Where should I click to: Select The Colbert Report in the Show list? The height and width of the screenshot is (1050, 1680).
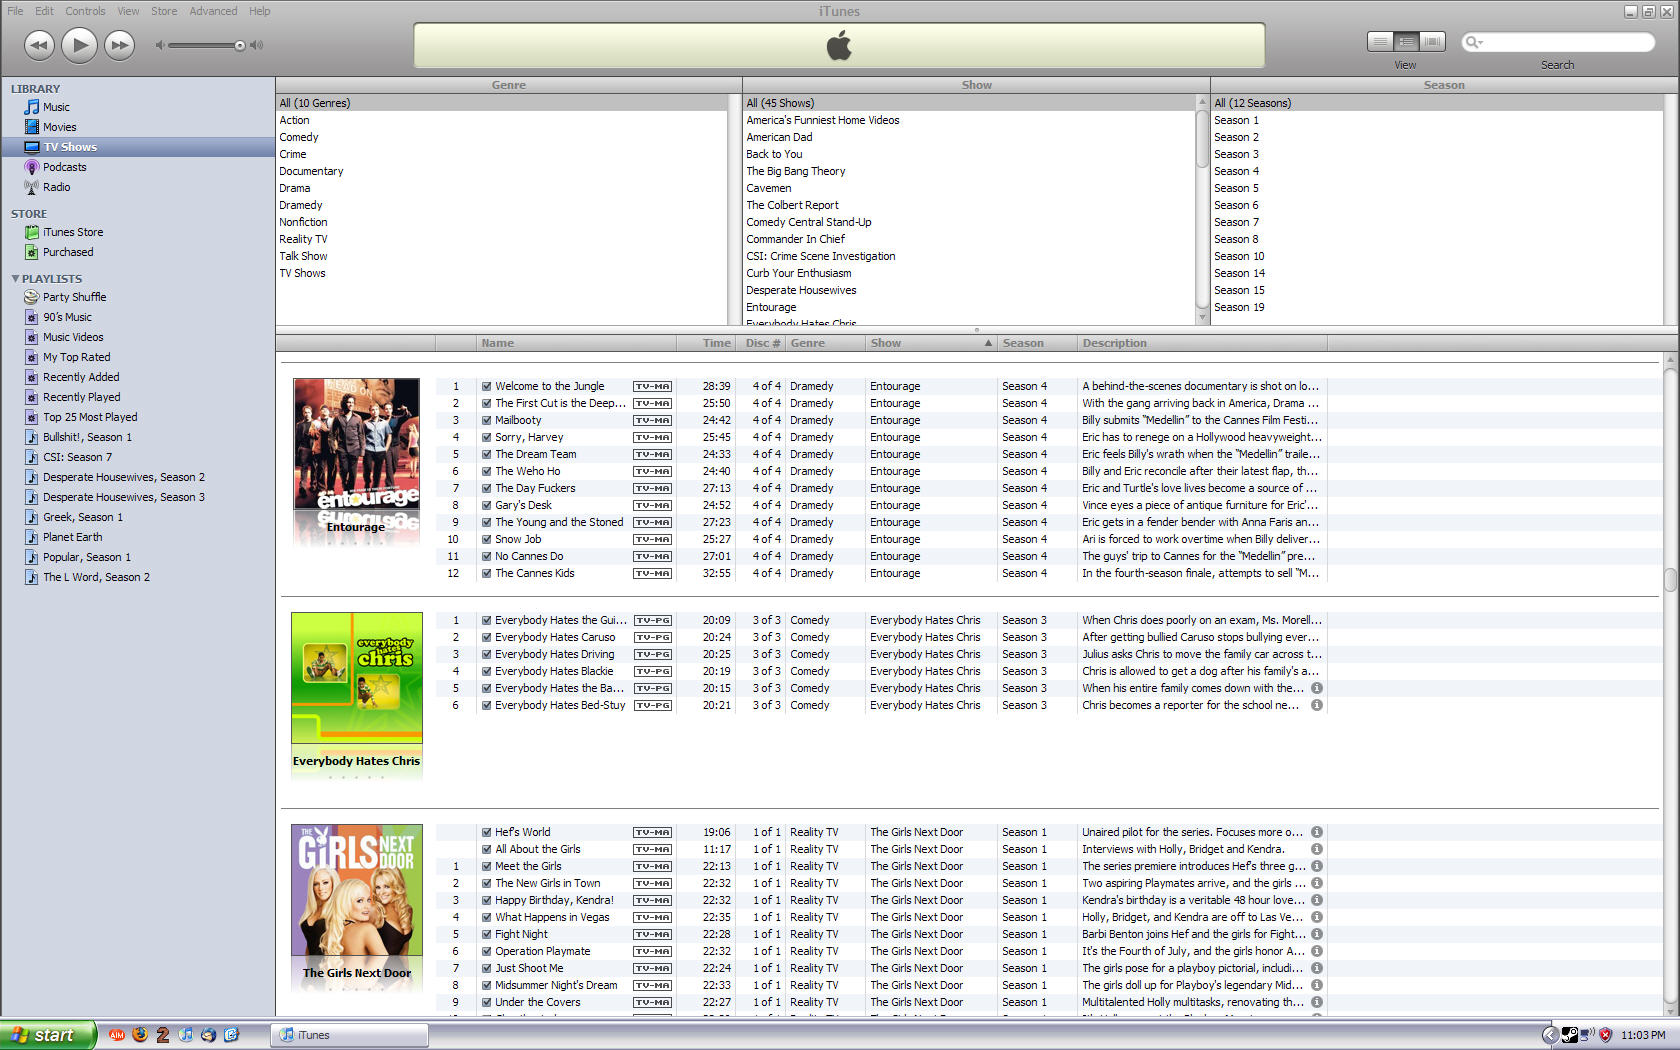click(970, 205)
